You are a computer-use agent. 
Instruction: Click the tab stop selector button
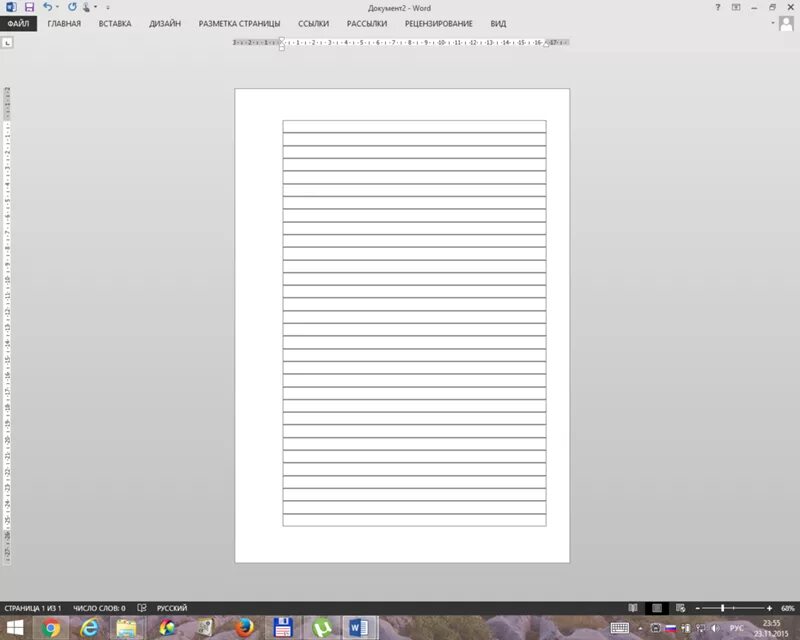pyautogui.click(x=7, y=43)
